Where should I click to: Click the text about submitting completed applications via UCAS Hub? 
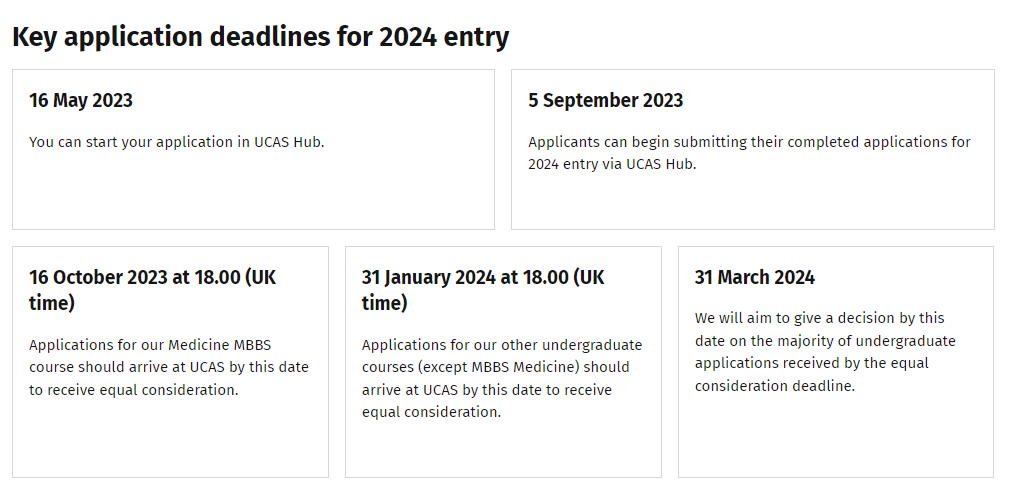[750, 153]
